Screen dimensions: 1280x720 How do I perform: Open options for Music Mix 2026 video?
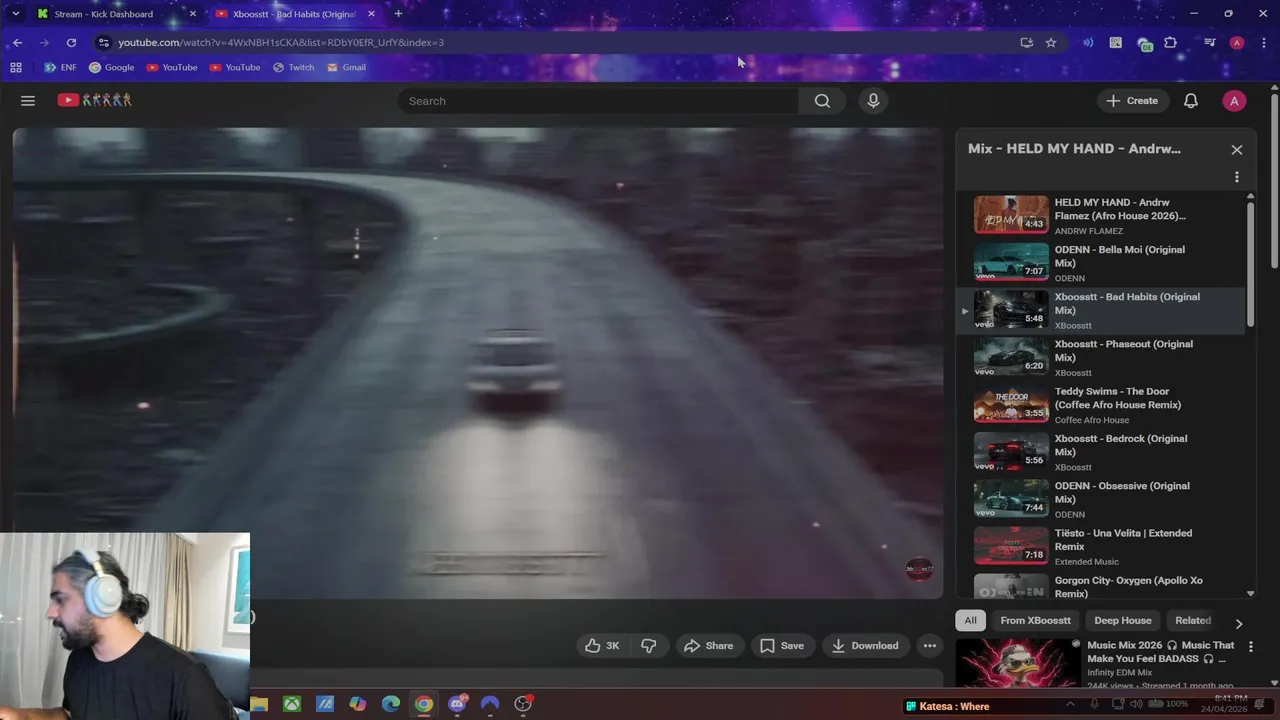click(1250, 647)
